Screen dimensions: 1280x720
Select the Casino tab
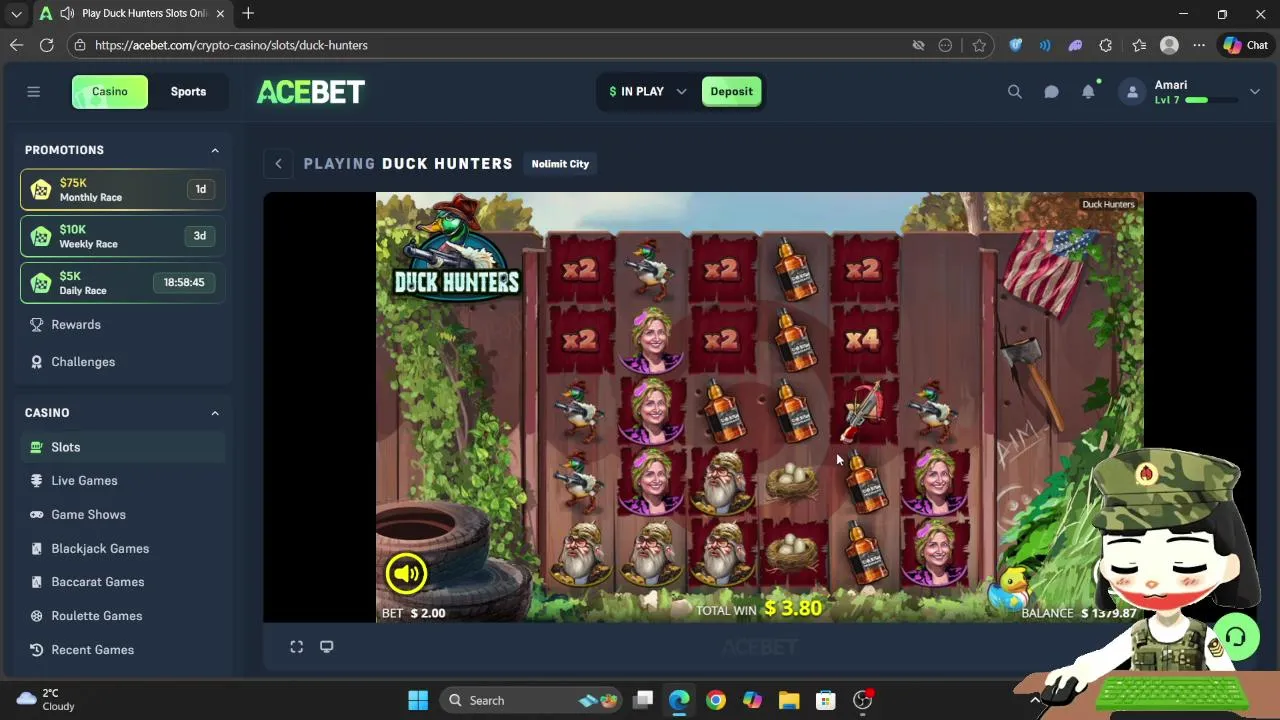pyautogui.click(x=110, y=92)
